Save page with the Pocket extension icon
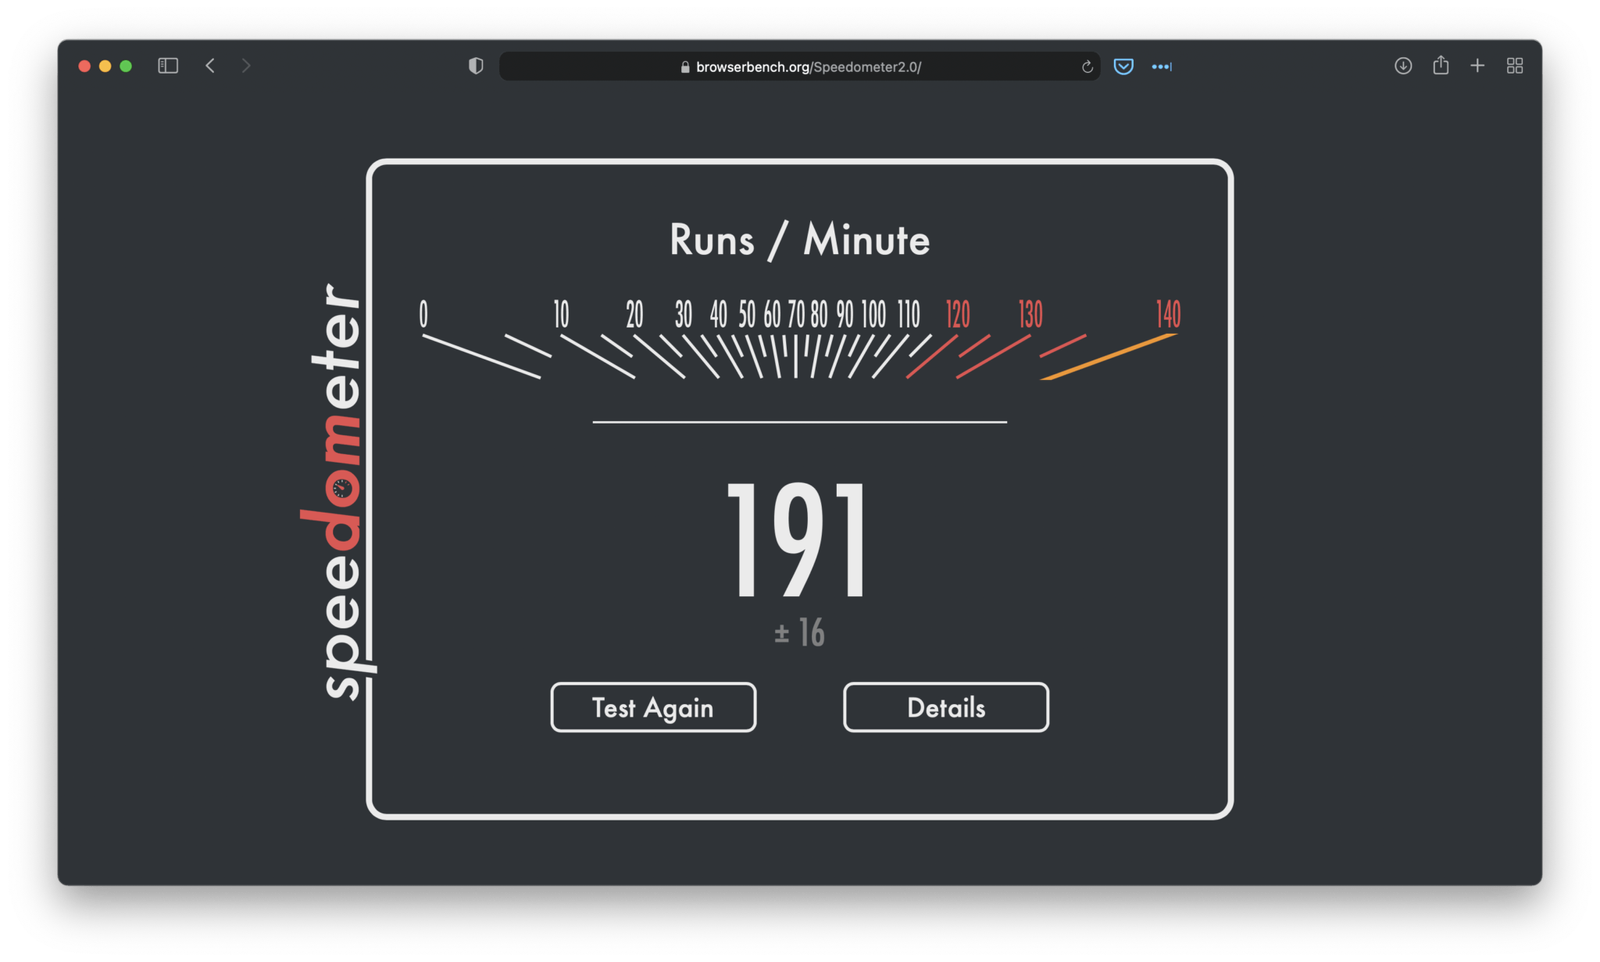The image size is (1600, 962). pyautogui.click(x=1124, y=67)
